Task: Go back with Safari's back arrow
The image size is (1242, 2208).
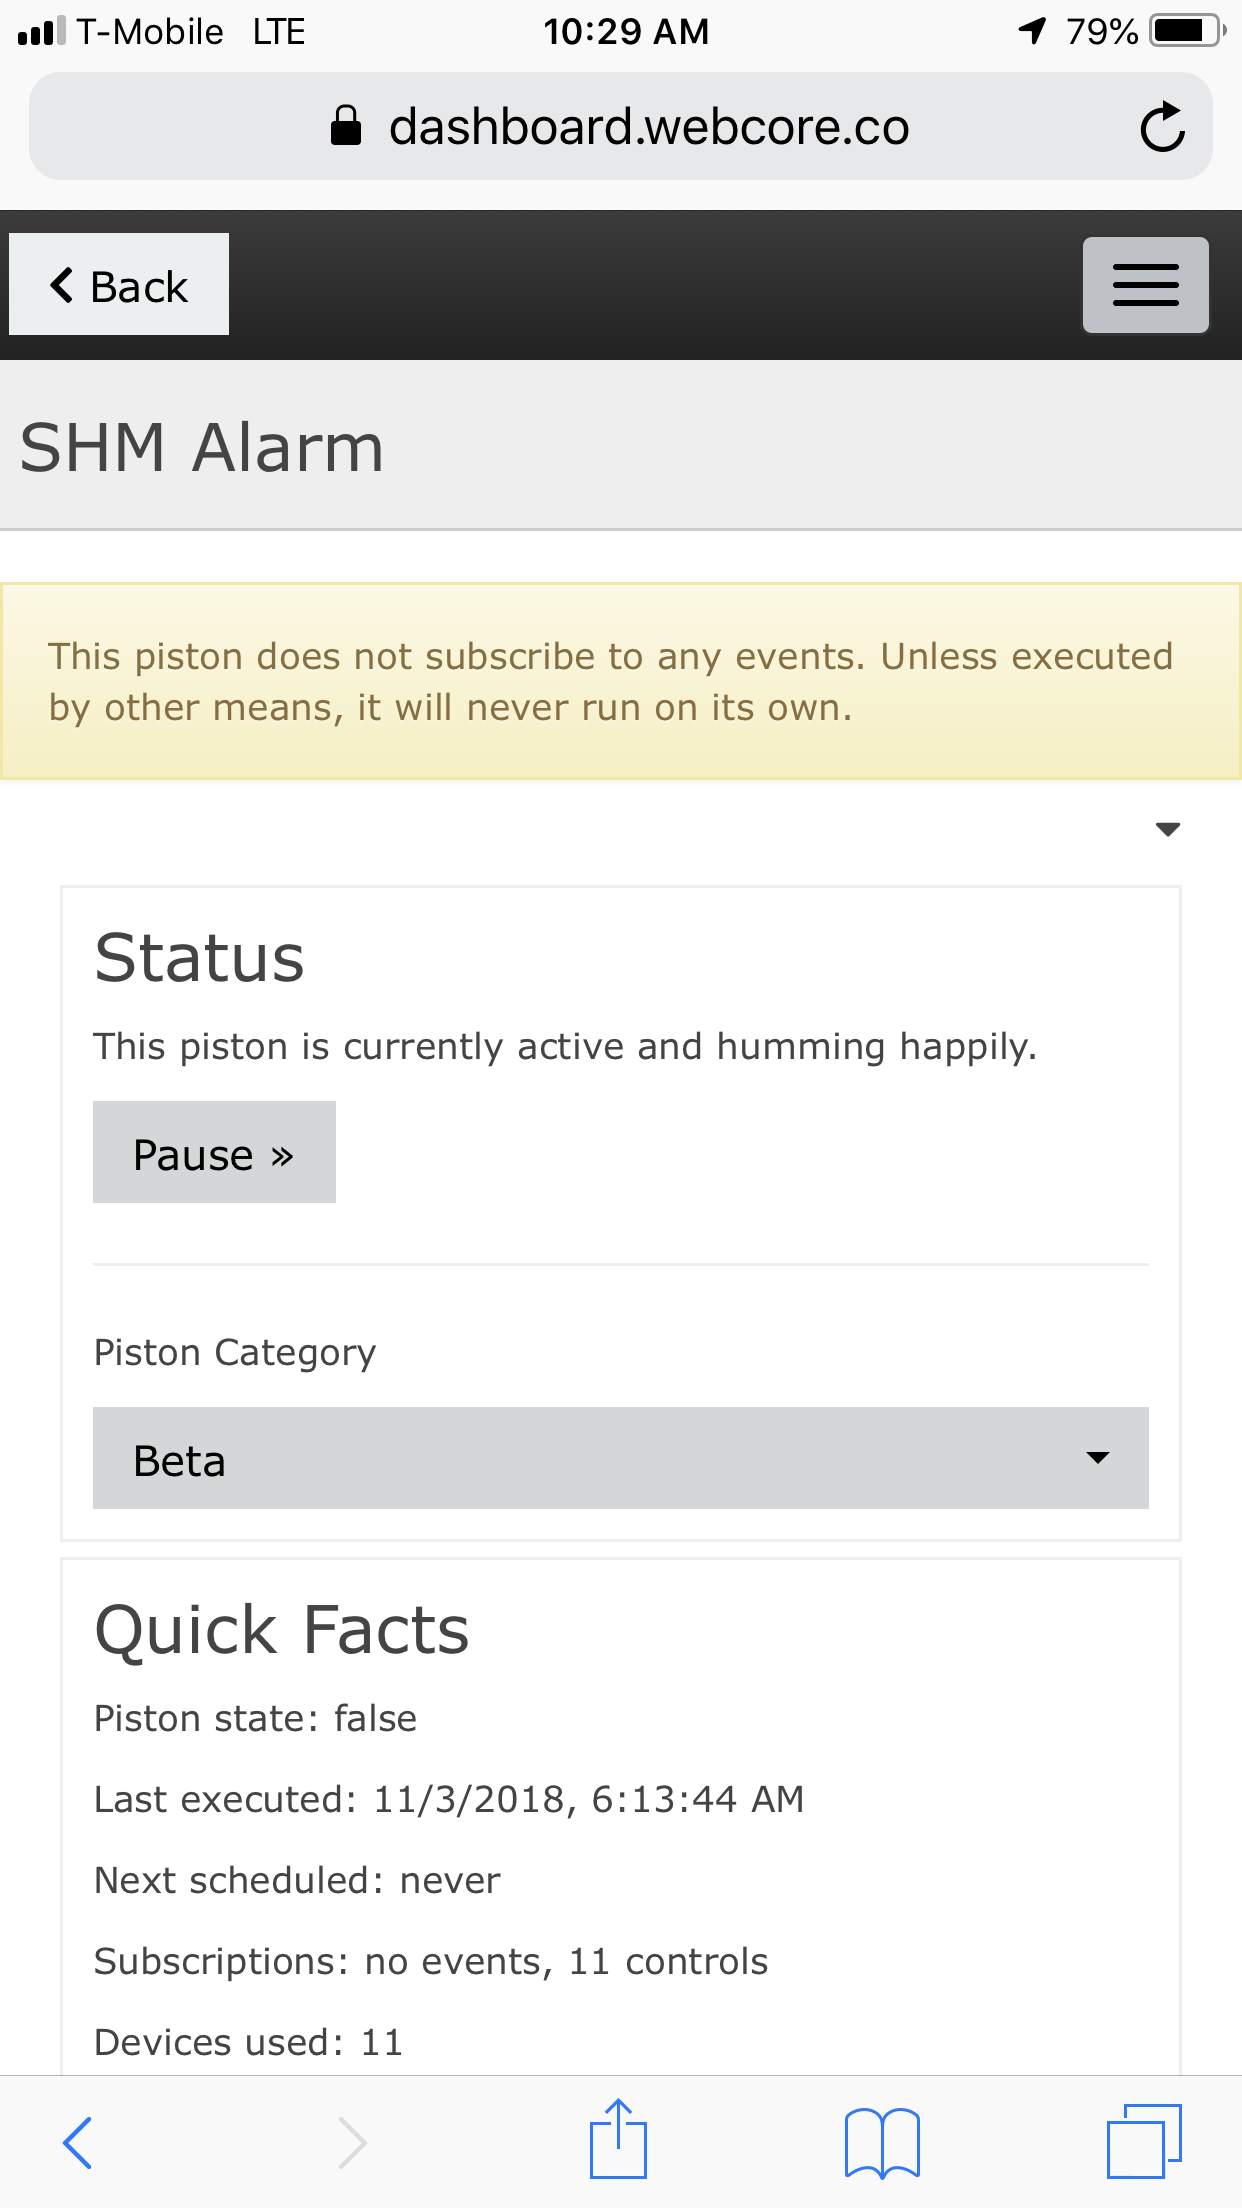Action: tap(78, 2142)
